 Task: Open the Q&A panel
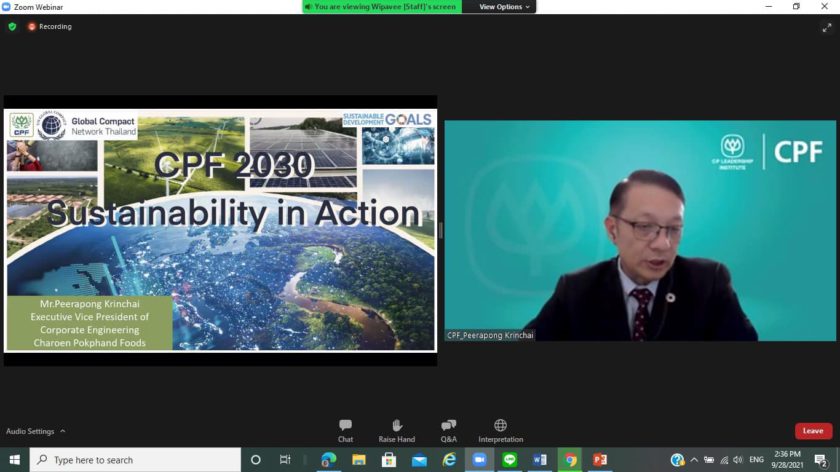click(449, 430)
